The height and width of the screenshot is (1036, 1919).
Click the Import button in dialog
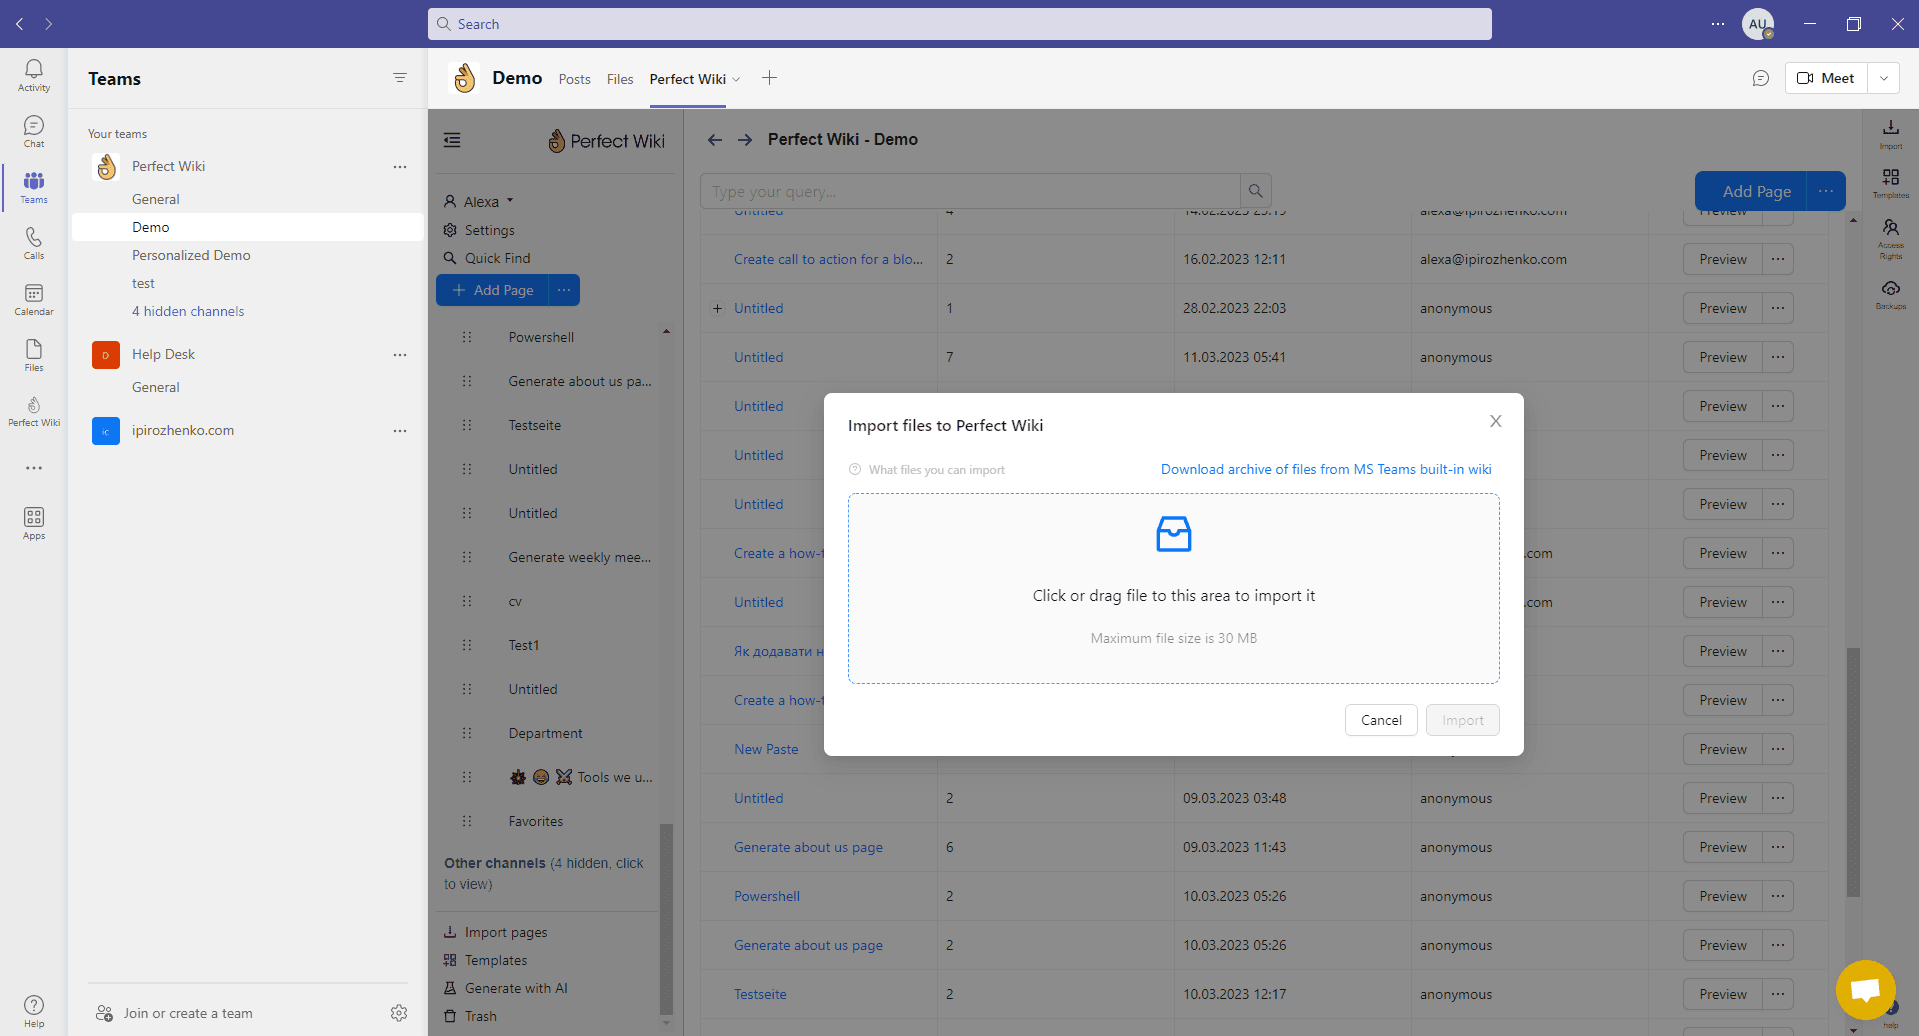1463,720
